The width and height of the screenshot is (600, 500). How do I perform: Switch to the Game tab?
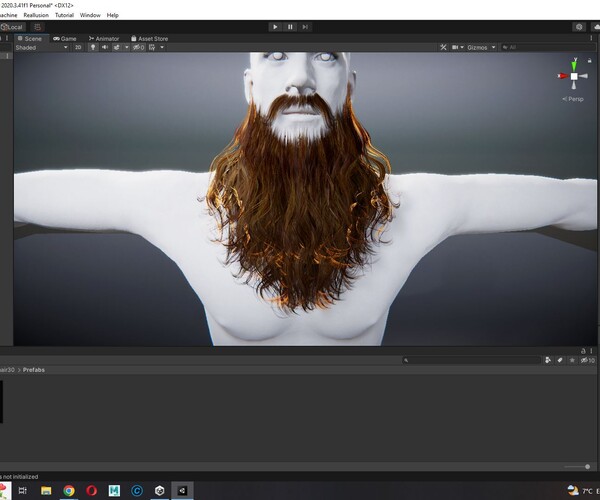pyautogui.click(x=65, y=39)
